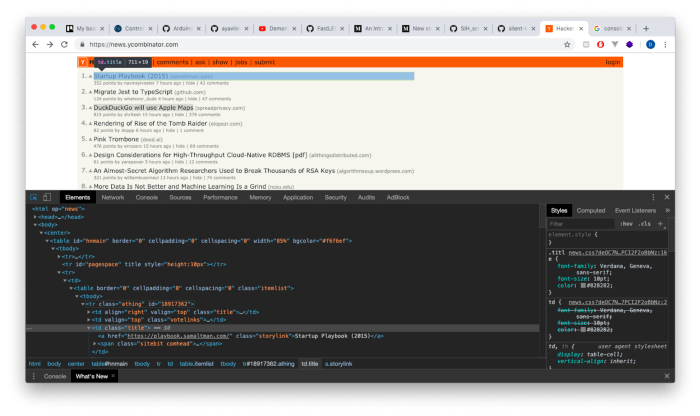The image size is (700, 416).
Task: Open the Security DevTools panel
Action: pyautogui.click(x=335, y=197)
